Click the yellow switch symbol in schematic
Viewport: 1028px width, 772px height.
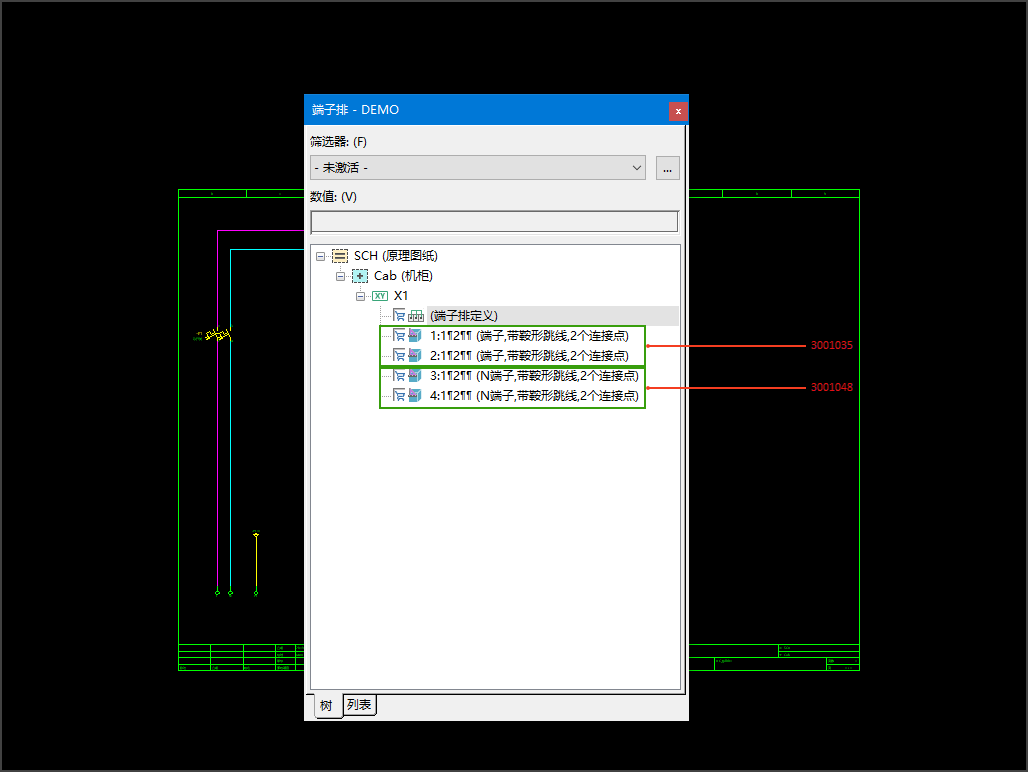(x=219, y=335)
